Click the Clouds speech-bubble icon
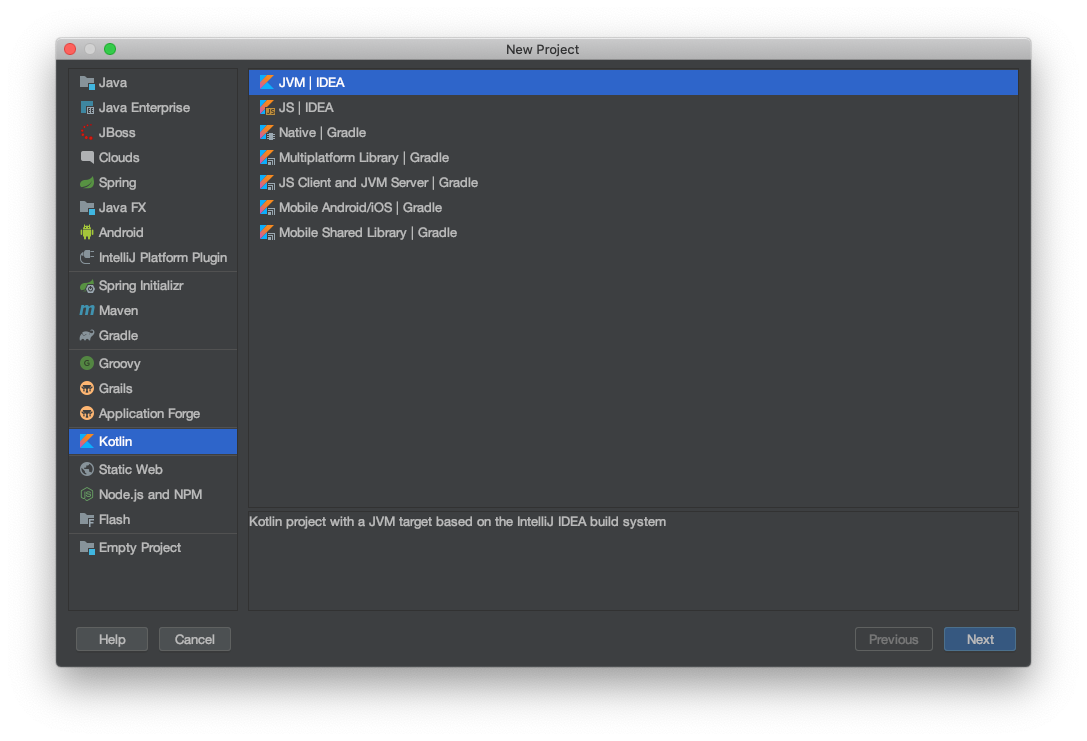 [x=87, y=157]
